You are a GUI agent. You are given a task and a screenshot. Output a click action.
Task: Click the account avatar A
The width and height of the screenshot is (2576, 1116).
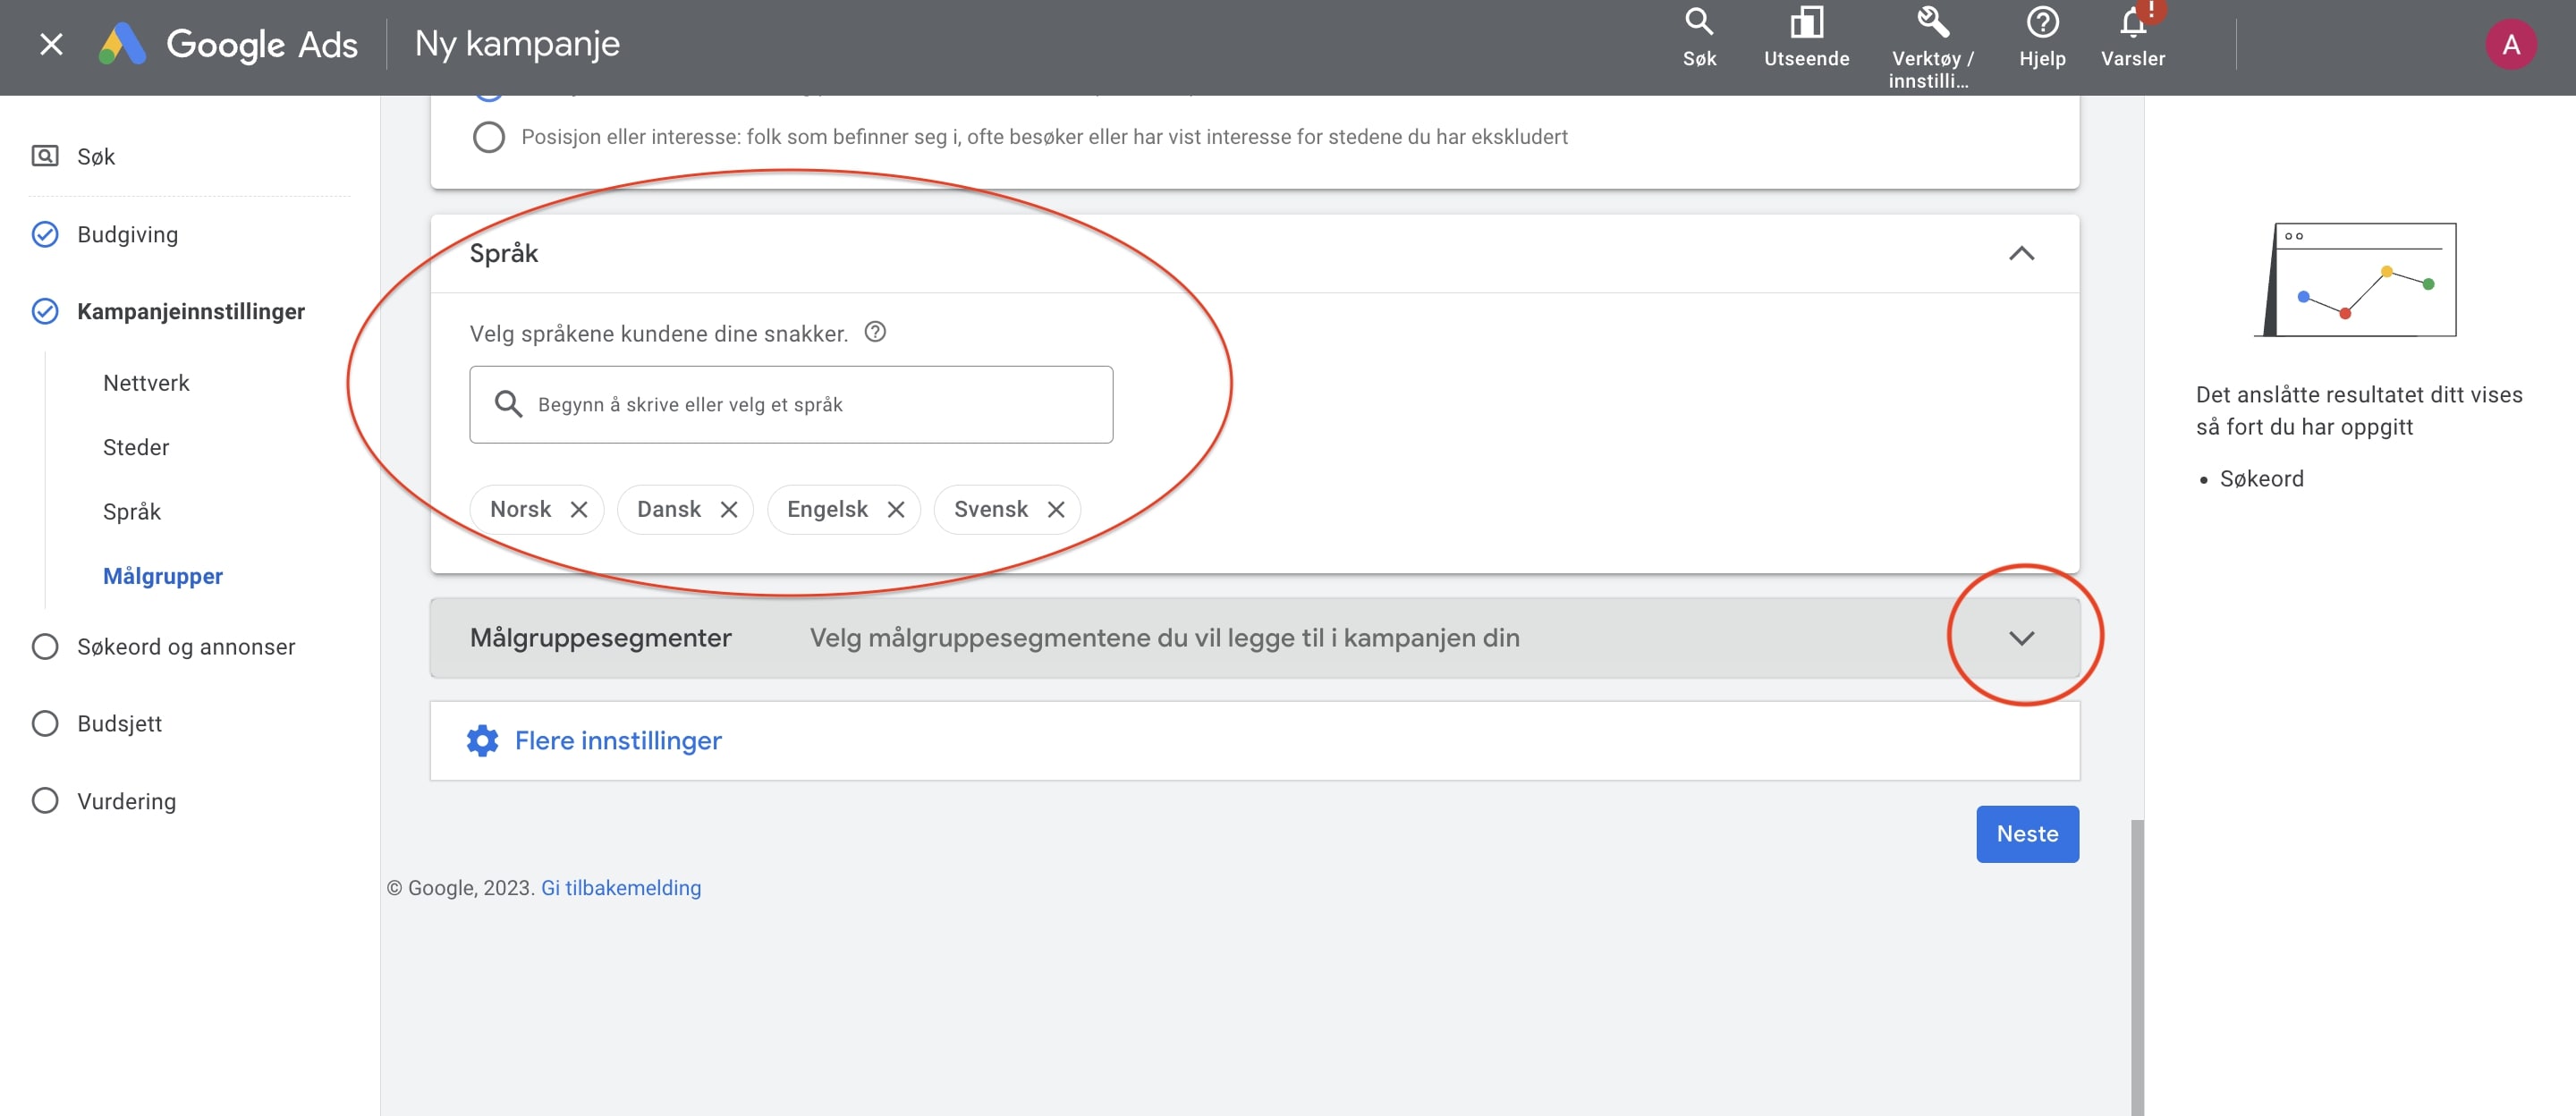(x=2510, y=45)
